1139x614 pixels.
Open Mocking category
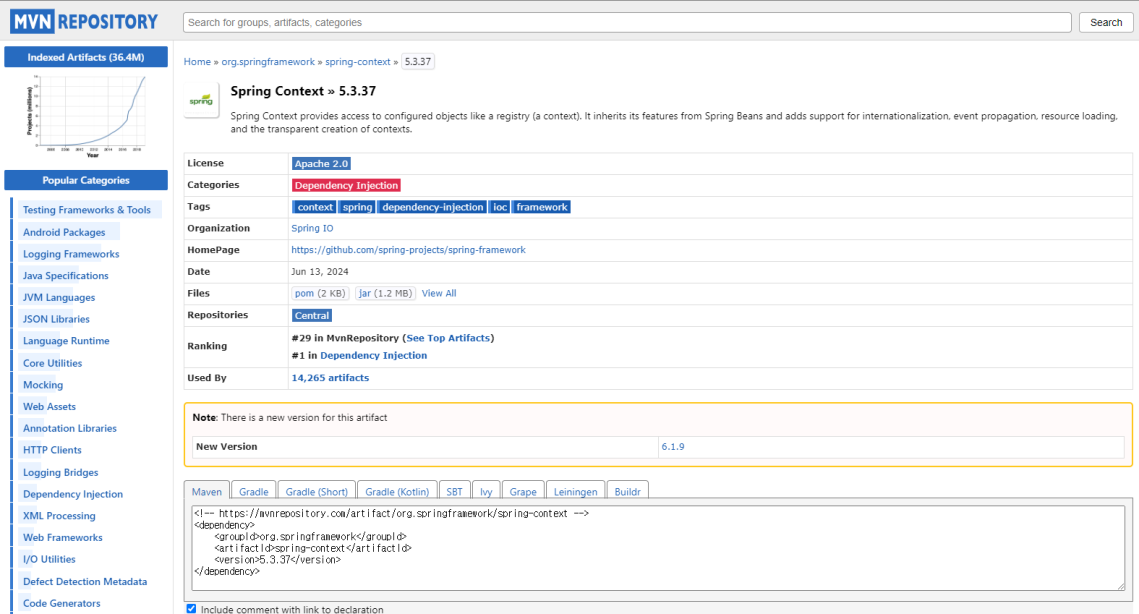43,385
